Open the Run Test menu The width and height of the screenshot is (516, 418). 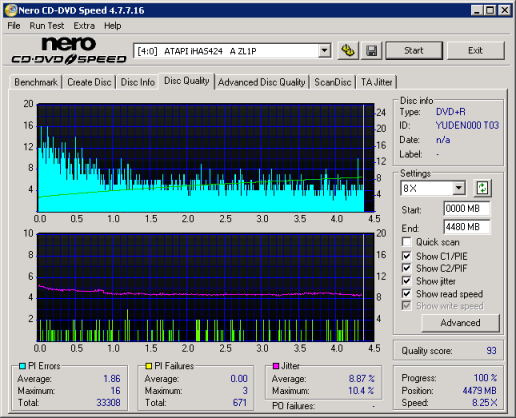47,26
